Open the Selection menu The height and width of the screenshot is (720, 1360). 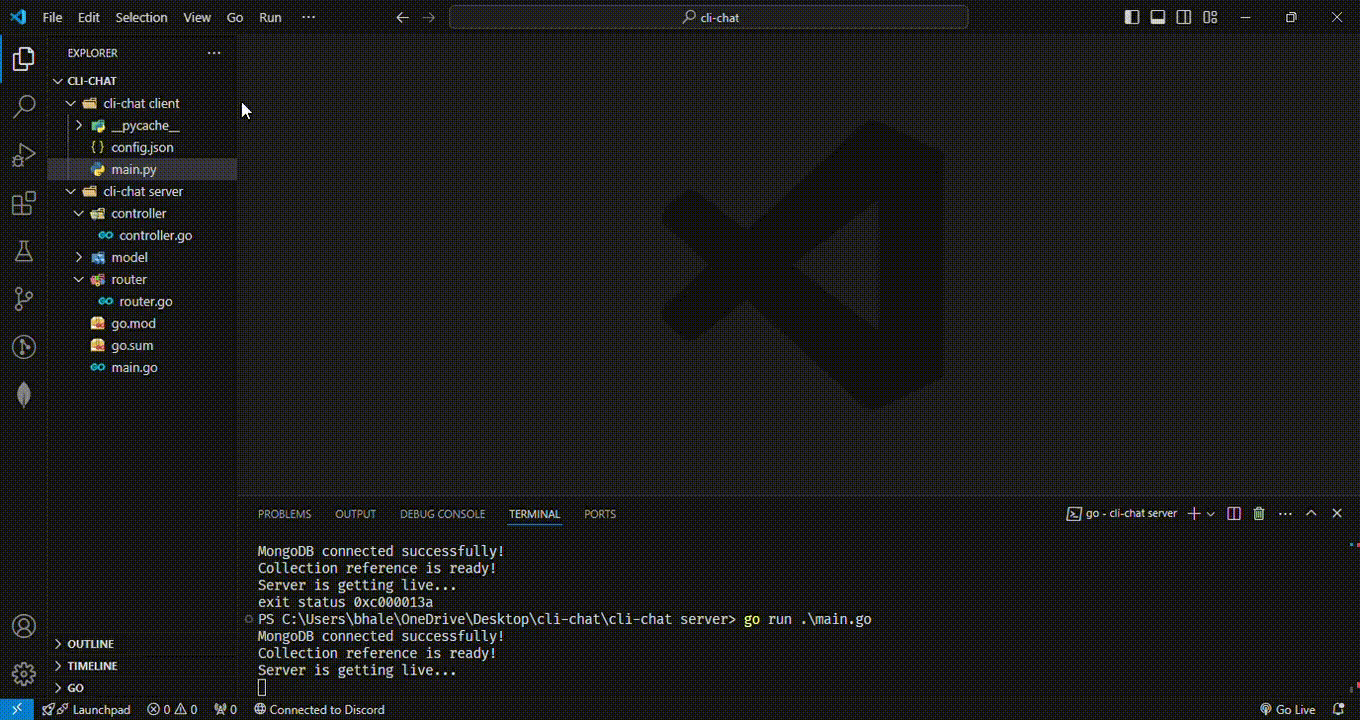click(141, 17)
